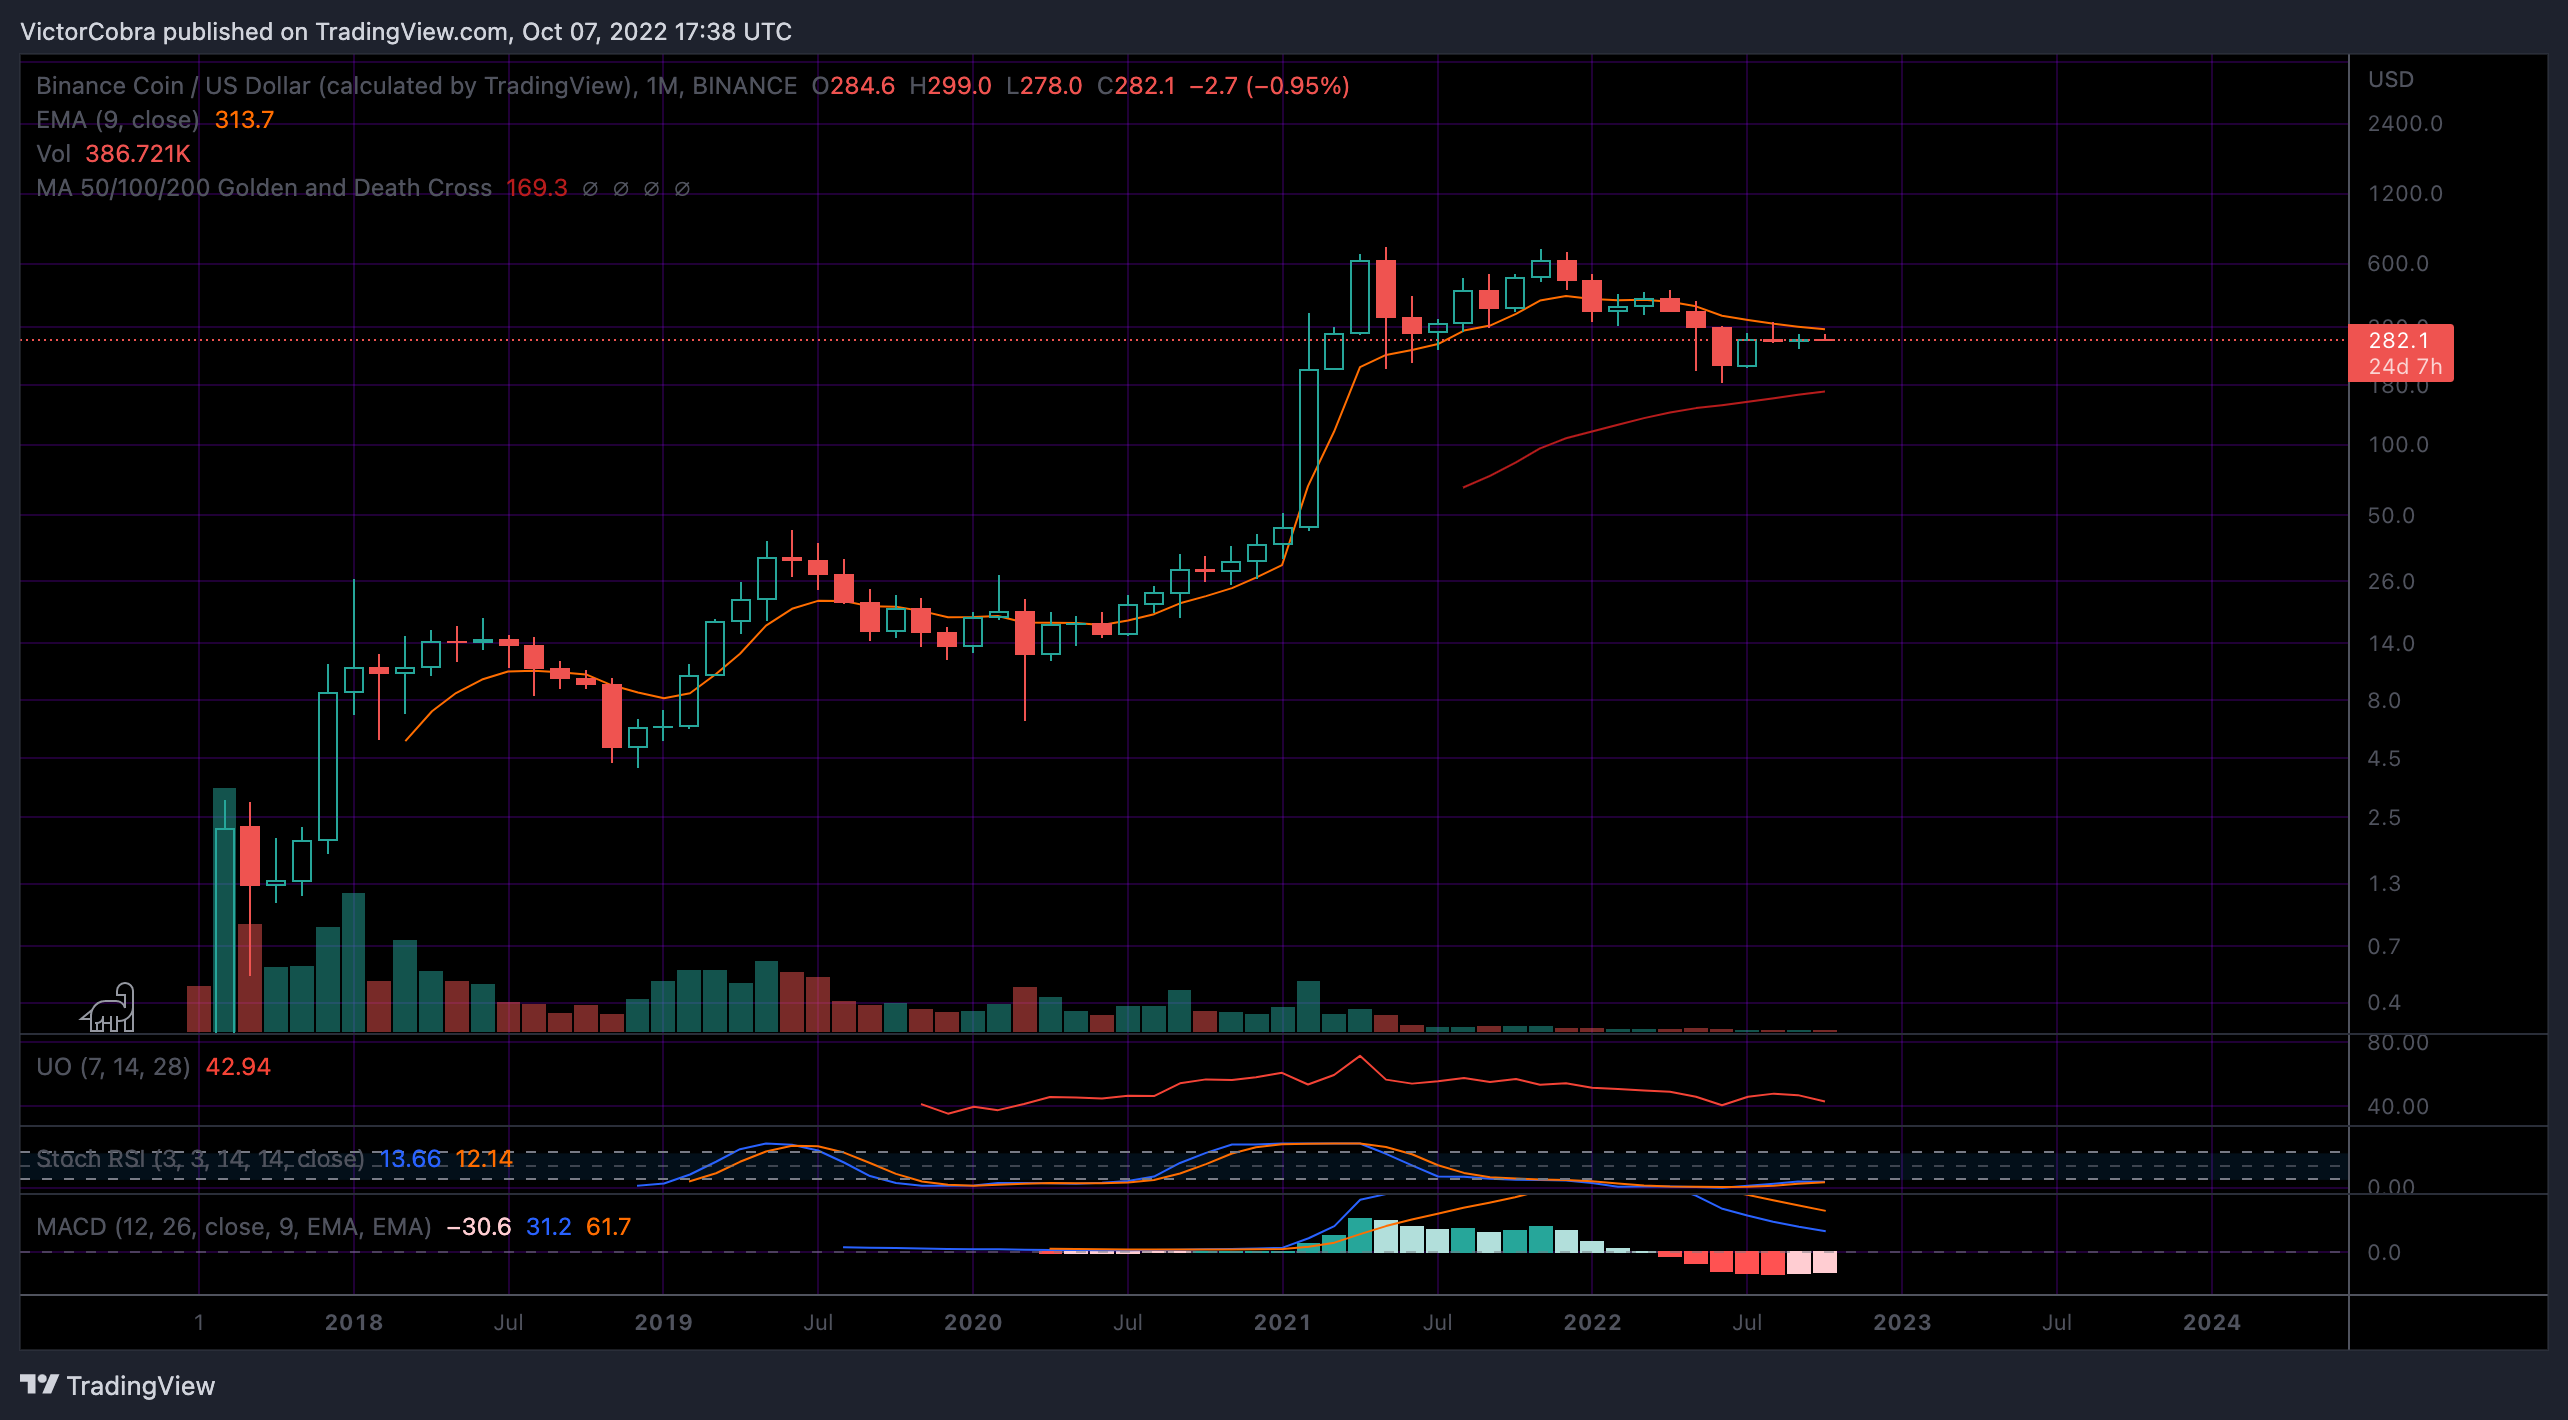This screenshot has height=1420, width=2568.
Task: Click the 2400.0 price axis label
Action: tap(2405, 123)
